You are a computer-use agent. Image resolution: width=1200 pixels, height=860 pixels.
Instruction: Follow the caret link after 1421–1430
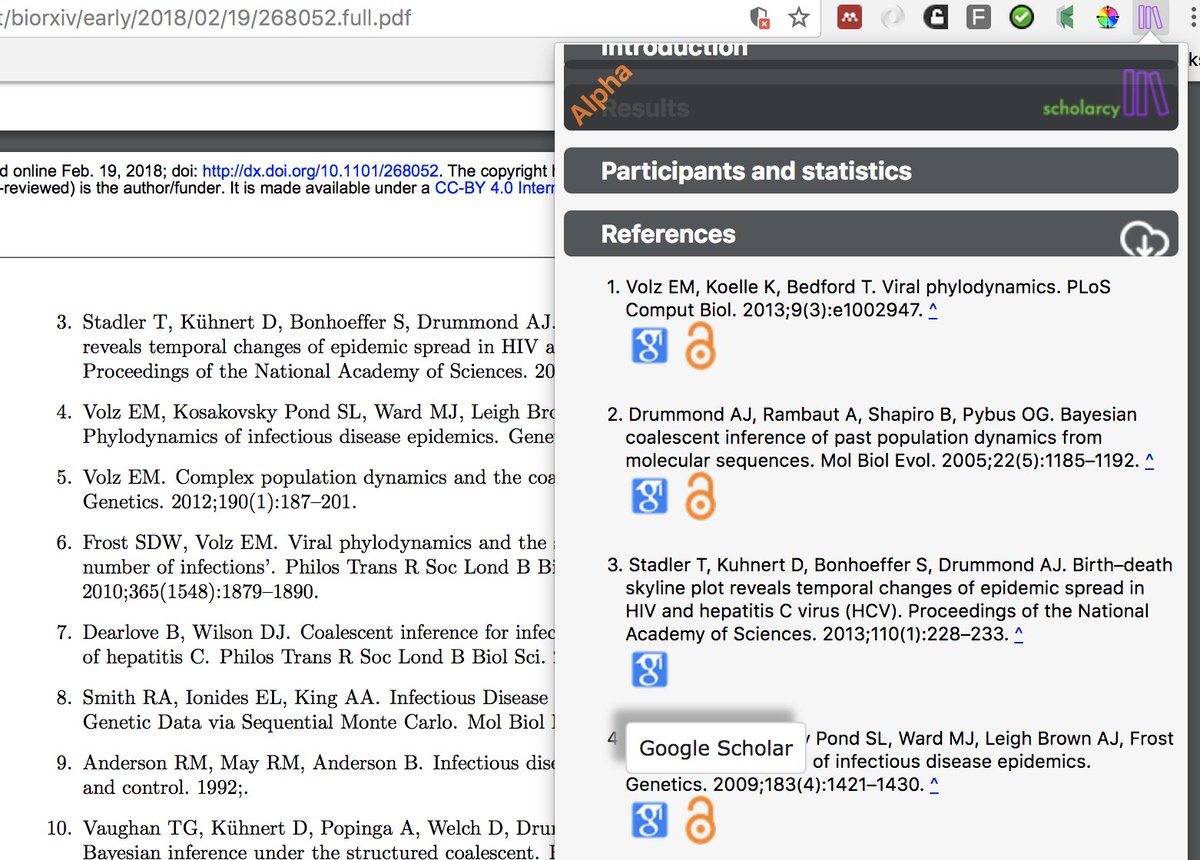click(933, 785)
